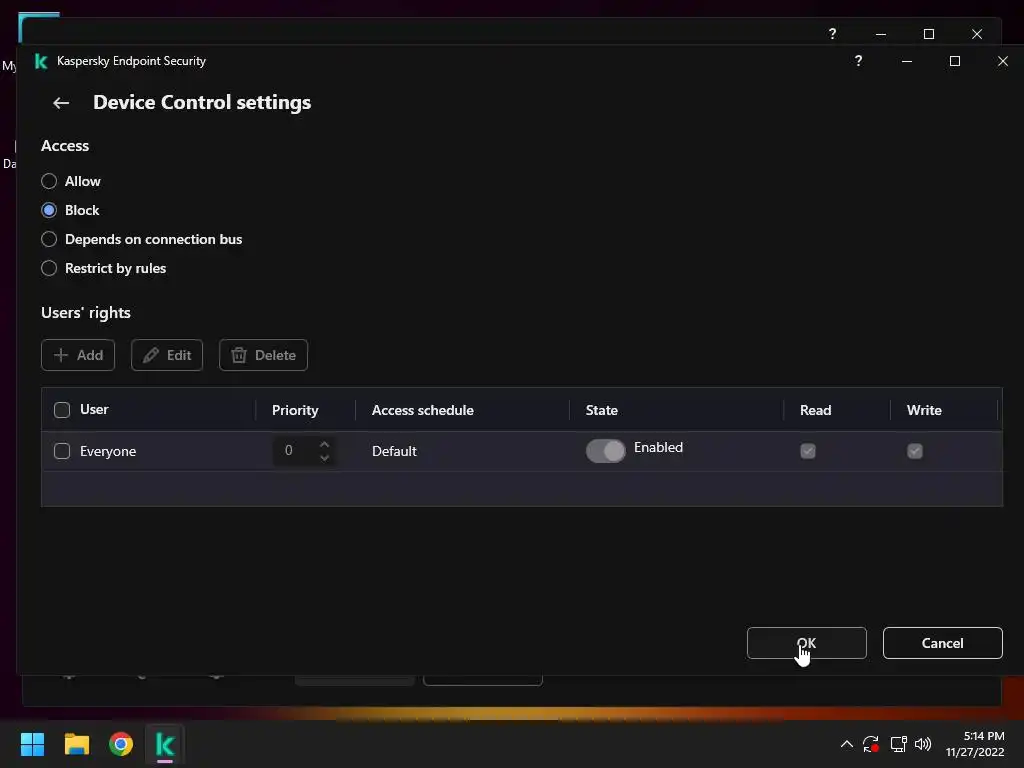1024x768 pixels.
Task: Click the Everyone user name
Action: tap(108, 451)
